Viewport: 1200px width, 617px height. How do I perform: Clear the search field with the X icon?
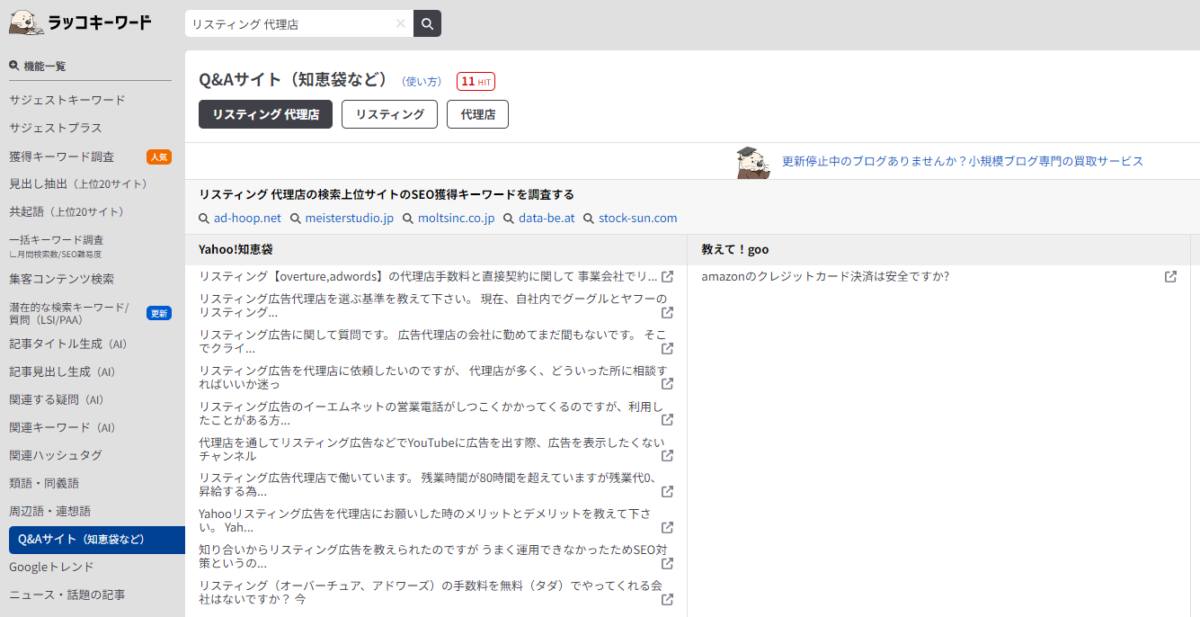400,23
